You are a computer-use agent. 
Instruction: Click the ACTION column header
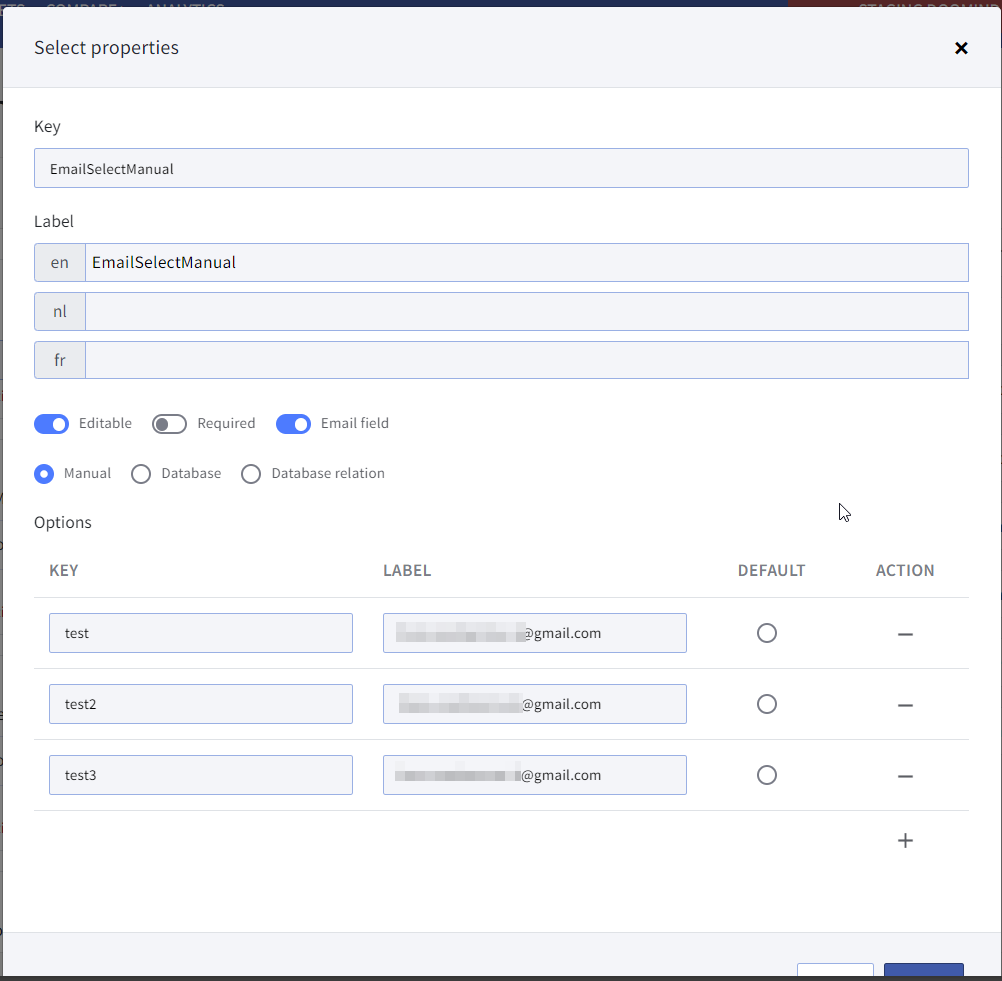pos(905,571)
